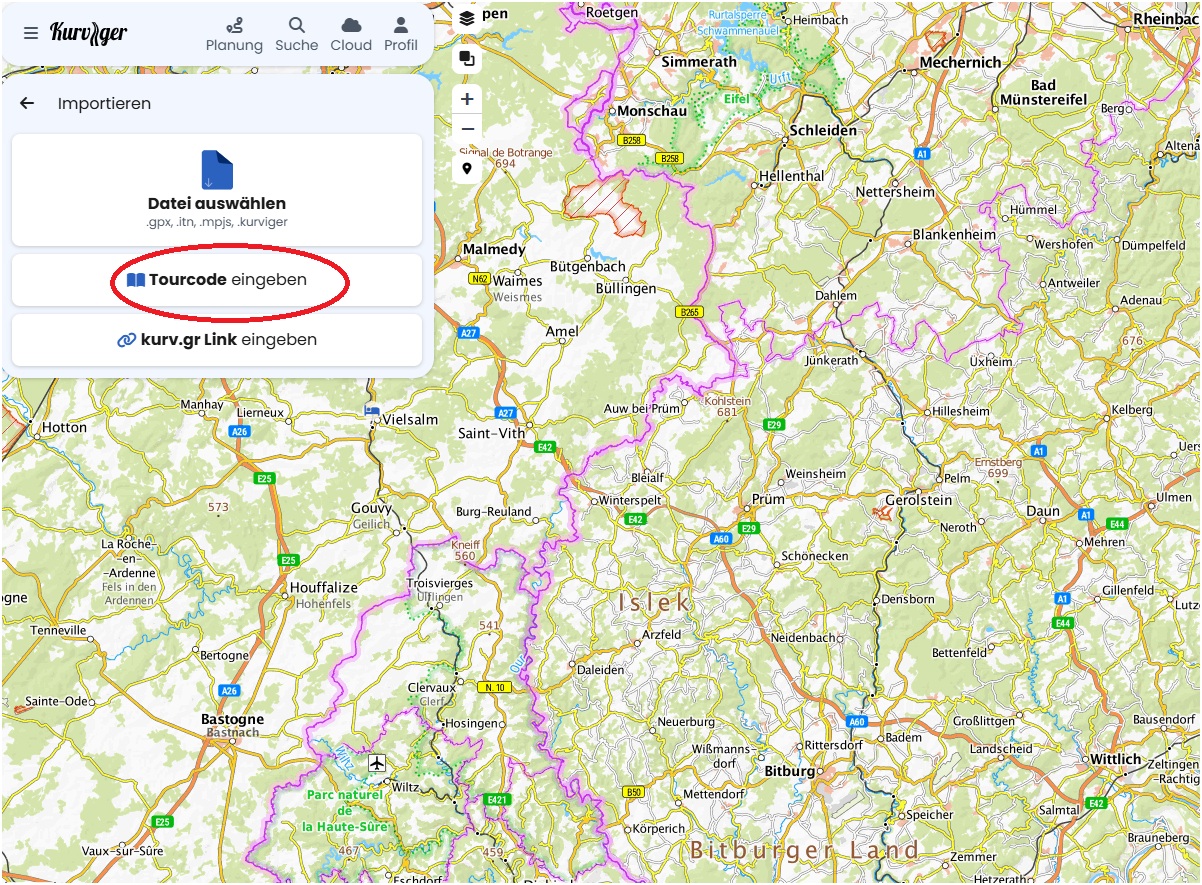Viewport: 1202px width, 885px height.
Task: Open the Cloud panel
Action: (351, 34)
